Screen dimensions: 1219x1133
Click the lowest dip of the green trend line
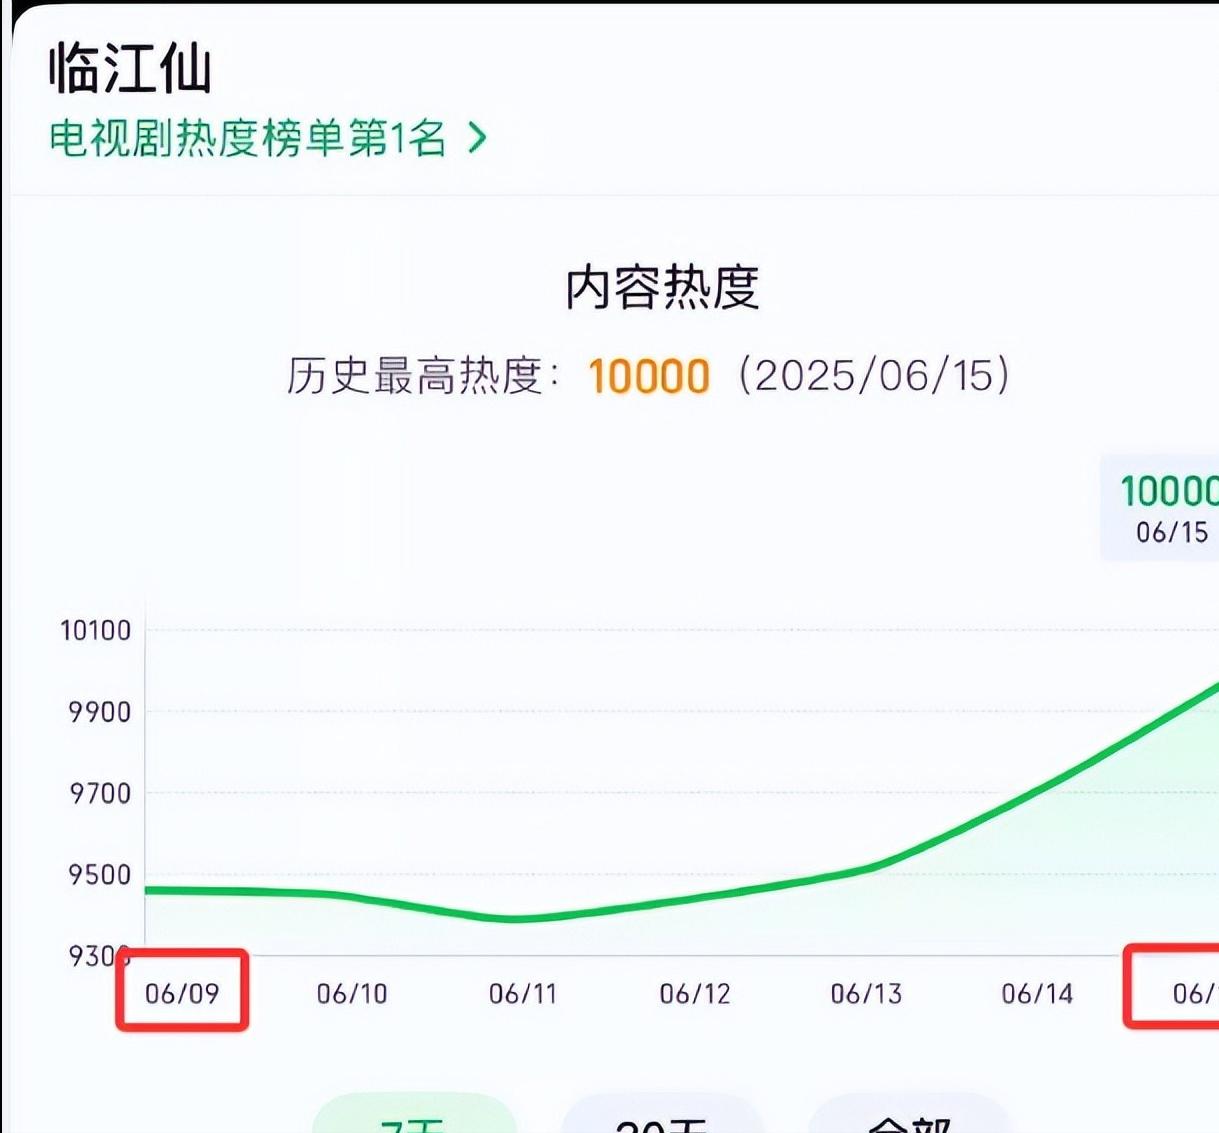click(514, 918)
